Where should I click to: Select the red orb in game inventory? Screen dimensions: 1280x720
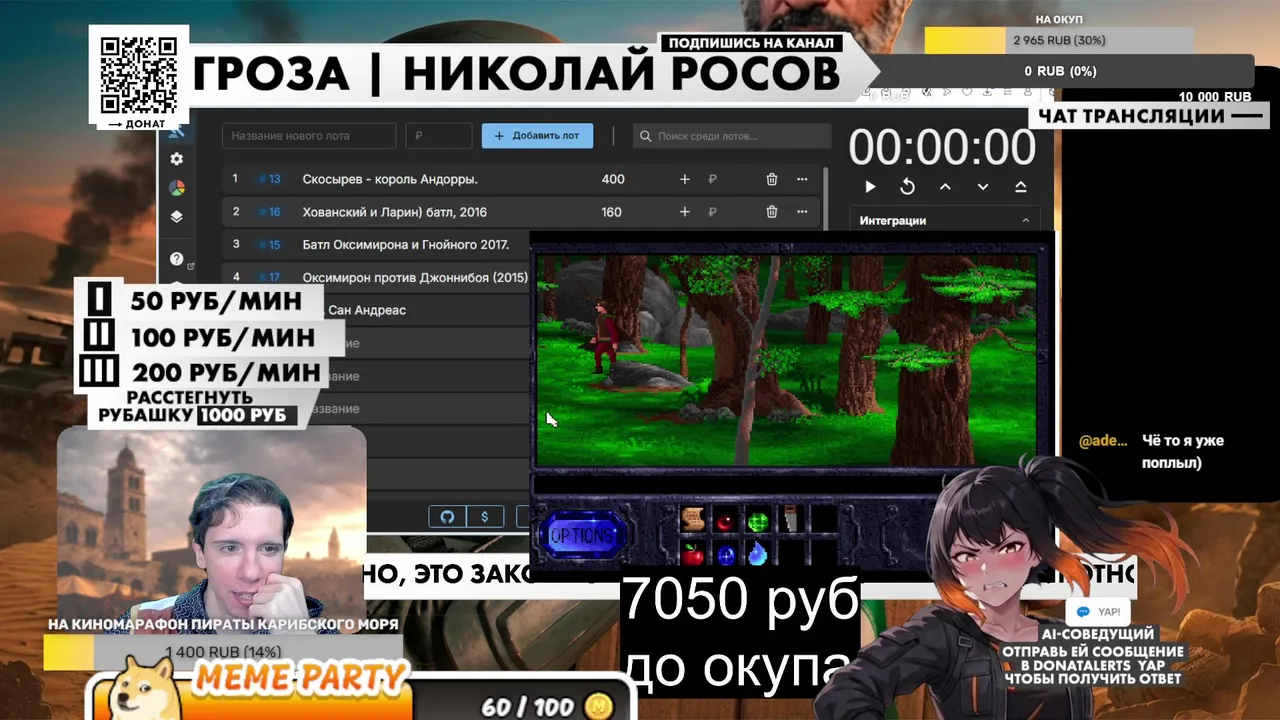[725, 522]
